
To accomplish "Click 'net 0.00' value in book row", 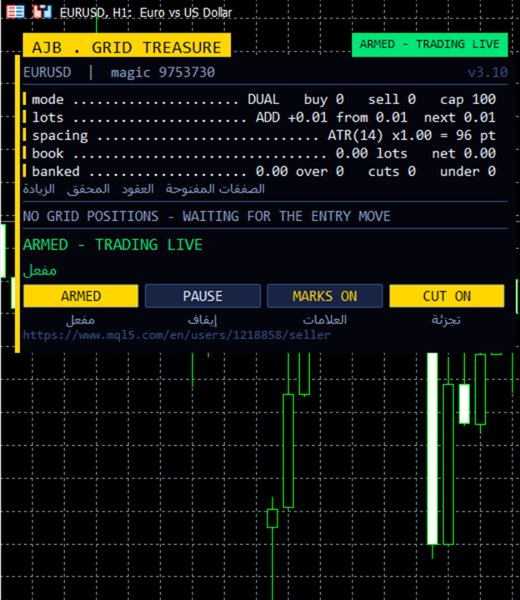I will [x=464, y=153].
